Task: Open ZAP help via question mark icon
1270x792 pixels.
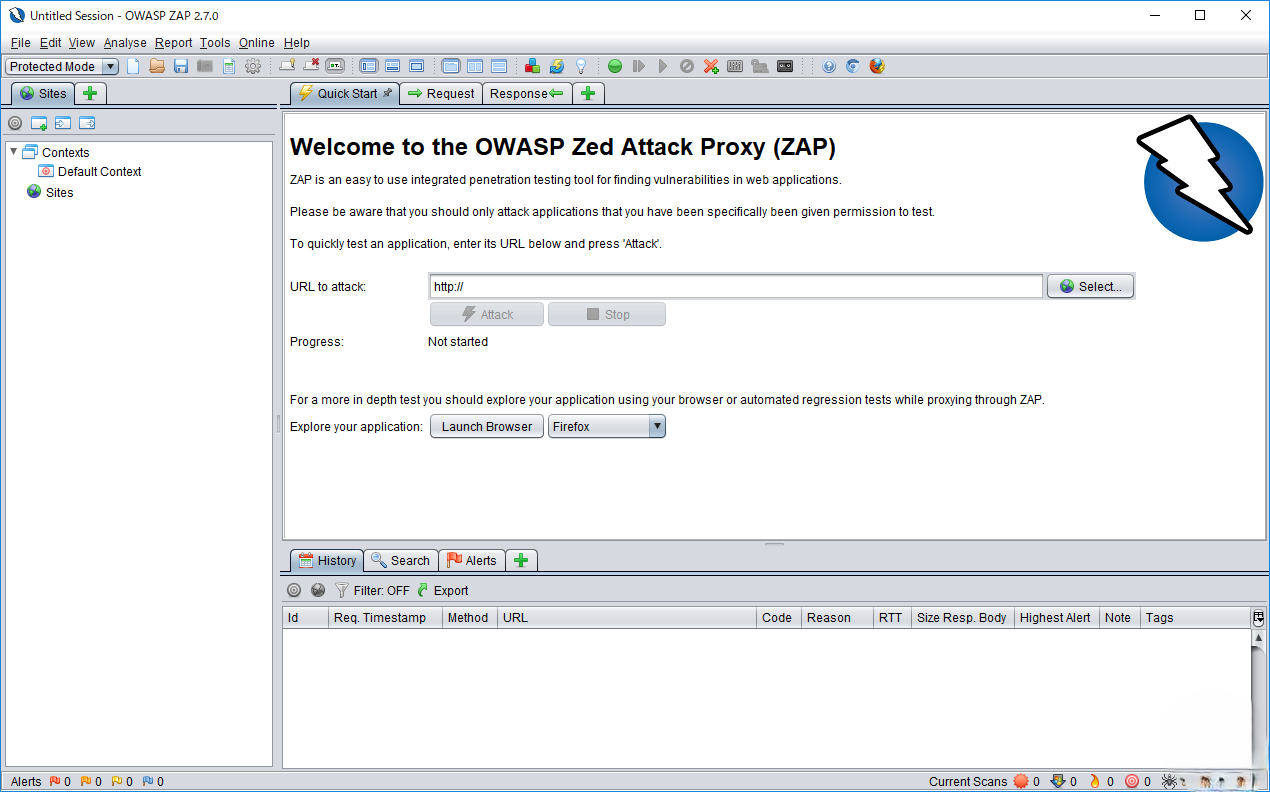Action: (x=828, y=66)
